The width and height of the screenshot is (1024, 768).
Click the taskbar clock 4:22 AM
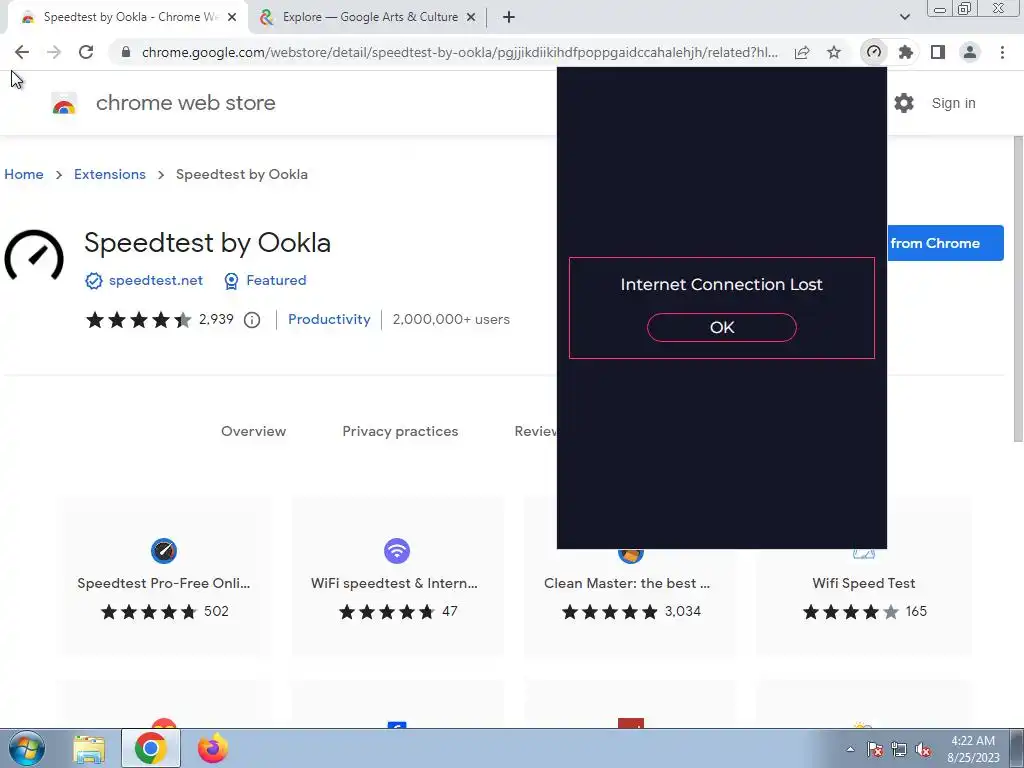[x=973, y=741]
